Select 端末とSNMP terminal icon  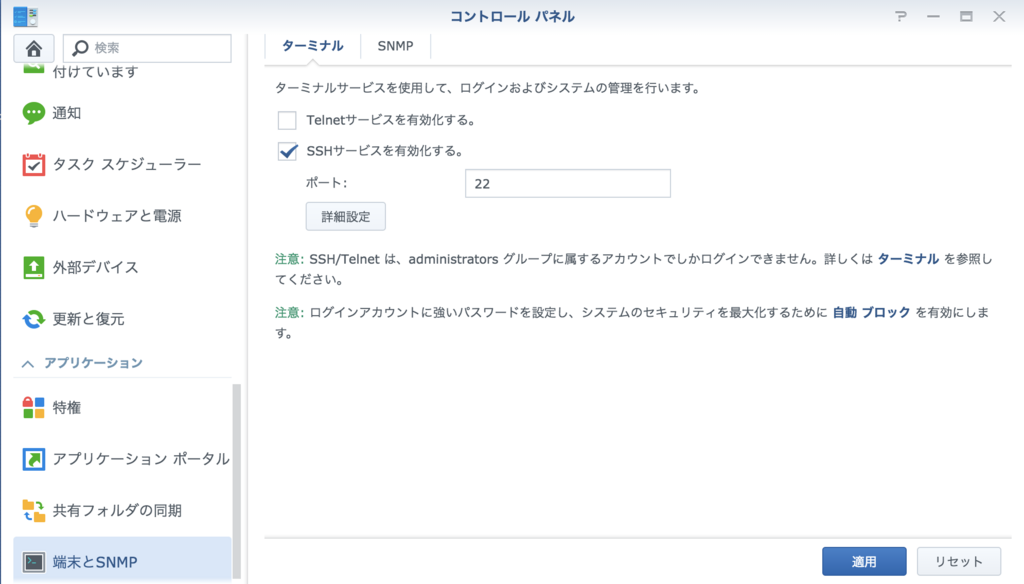click(x=33, y=562)
